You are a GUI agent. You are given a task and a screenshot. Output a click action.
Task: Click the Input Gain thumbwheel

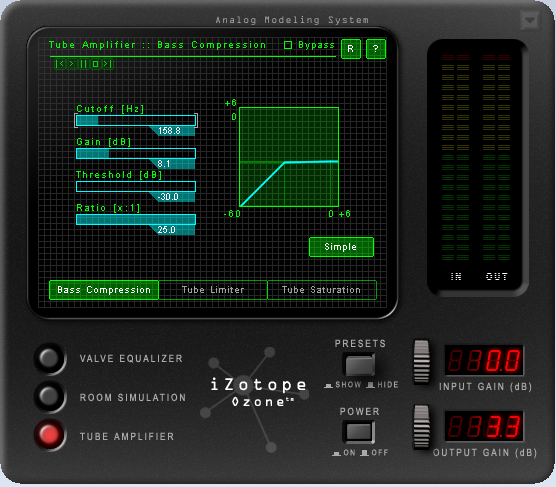point(422,362)
